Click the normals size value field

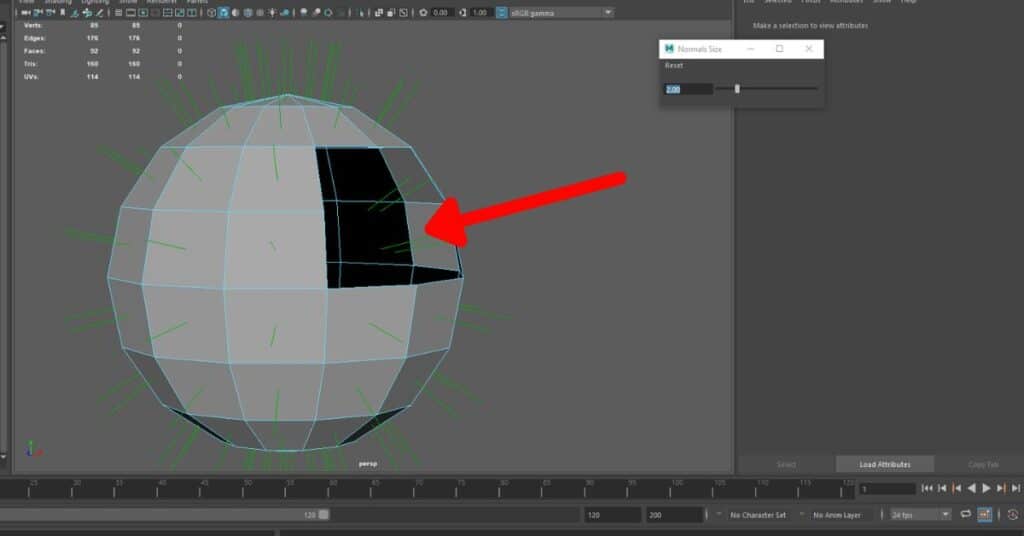688,89
